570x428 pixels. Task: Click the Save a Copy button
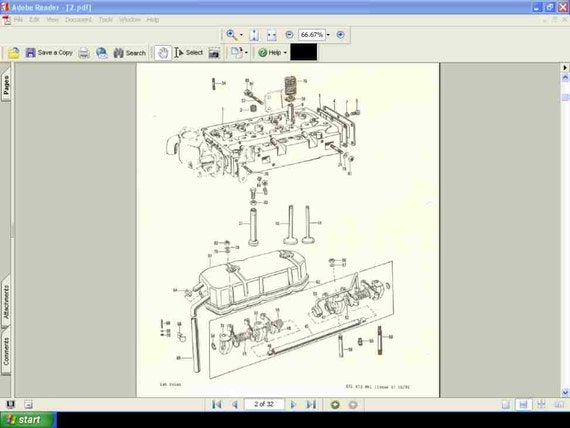[x=49, y=53]
